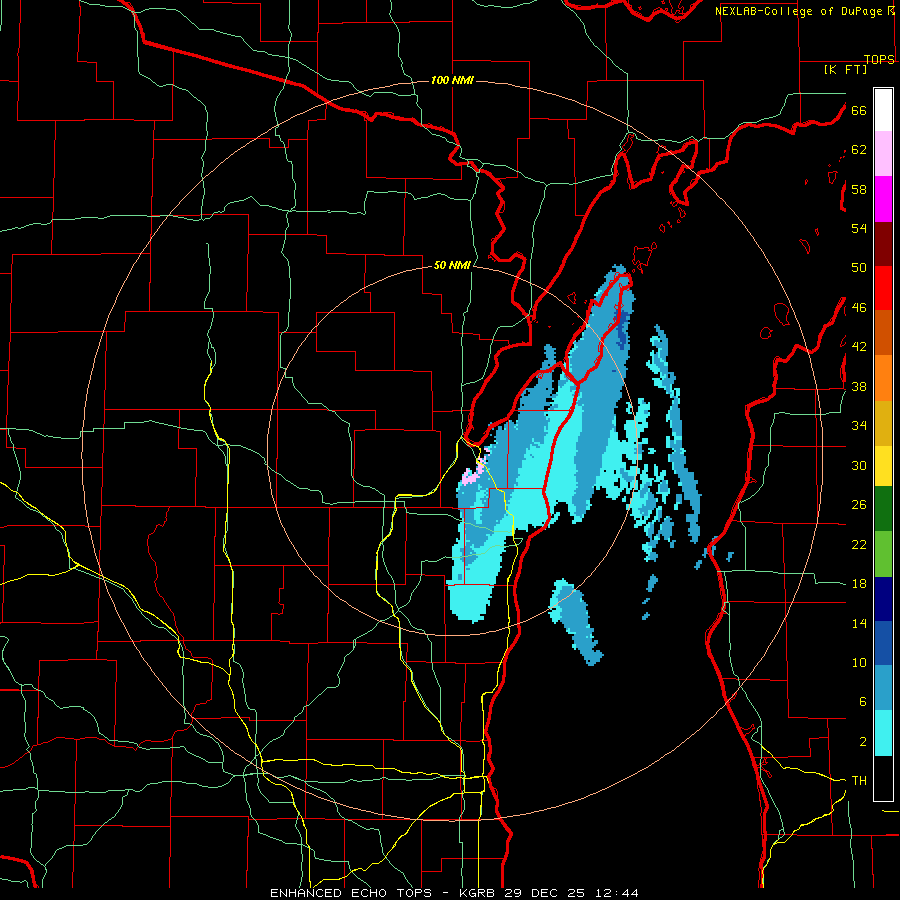This screenshot has height=900, width=900.
Task: Click the legend value '30'
Action: [x=859, y=465]
